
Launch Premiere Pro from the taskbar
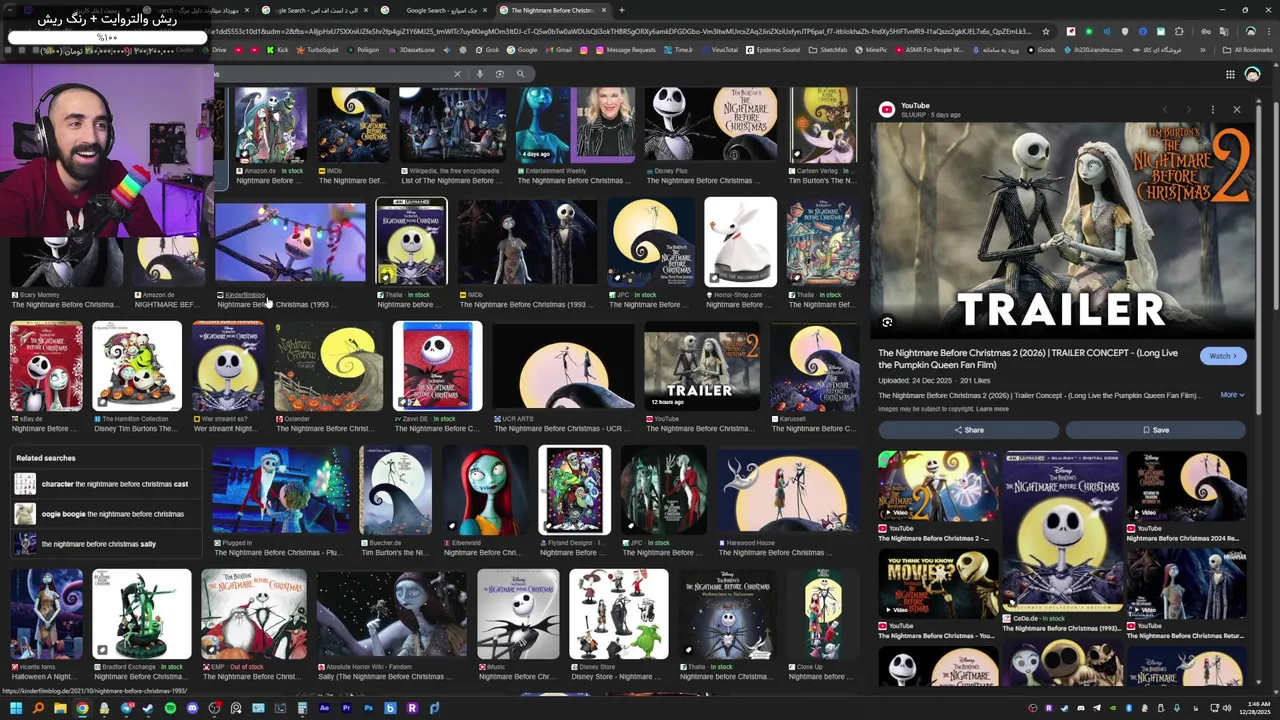tap(346, 708)
